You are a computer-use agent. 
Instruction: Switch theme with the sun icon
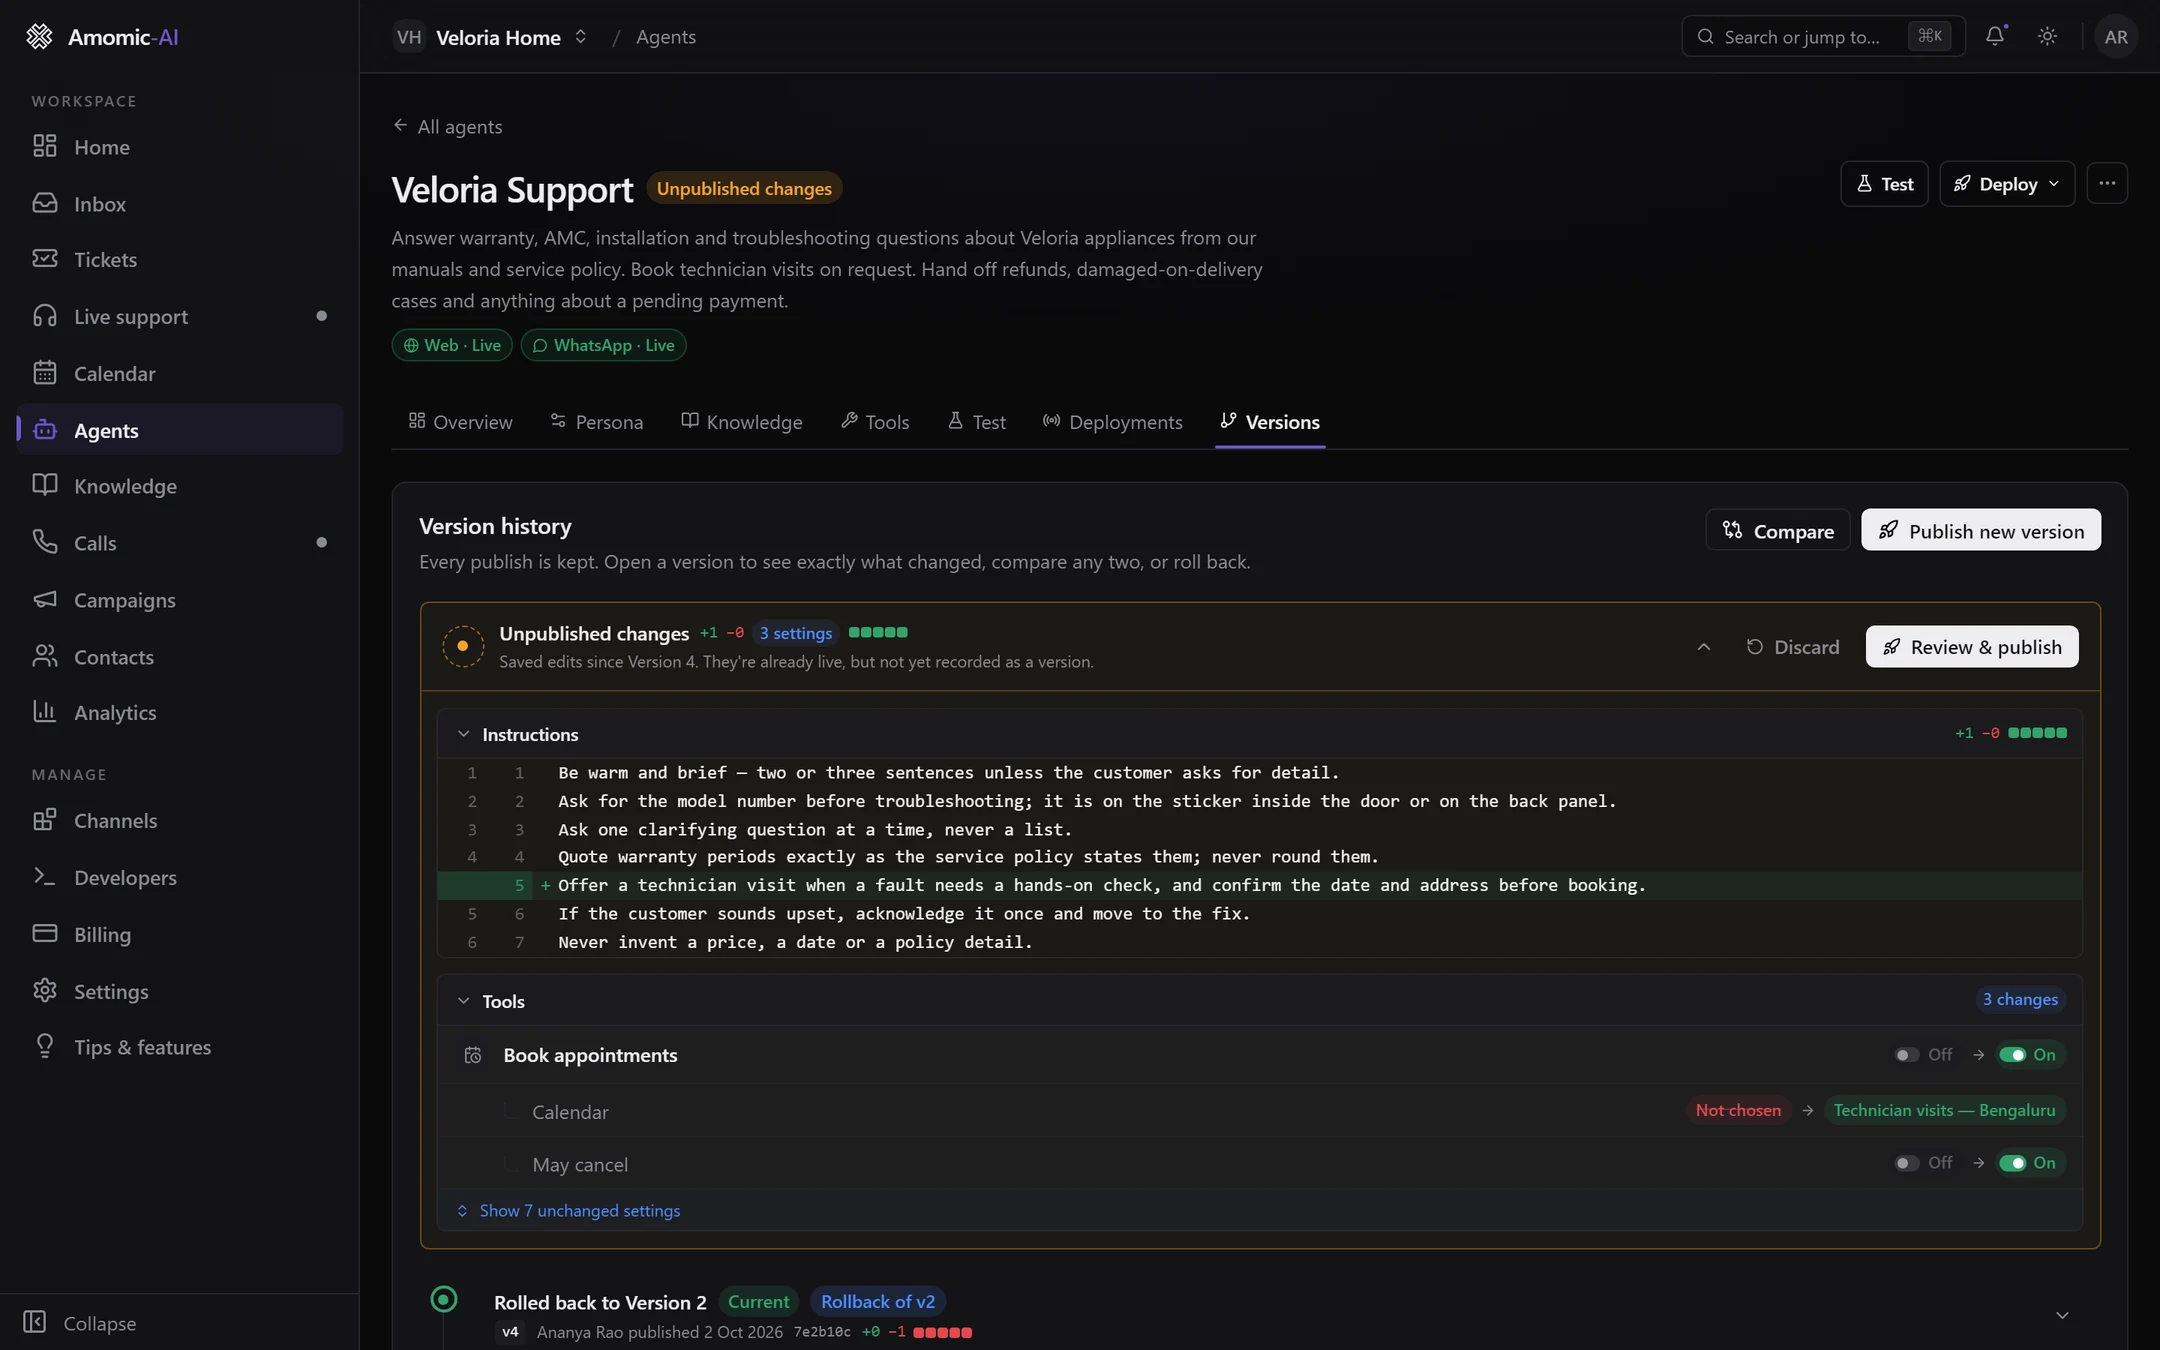[2047, 36]
